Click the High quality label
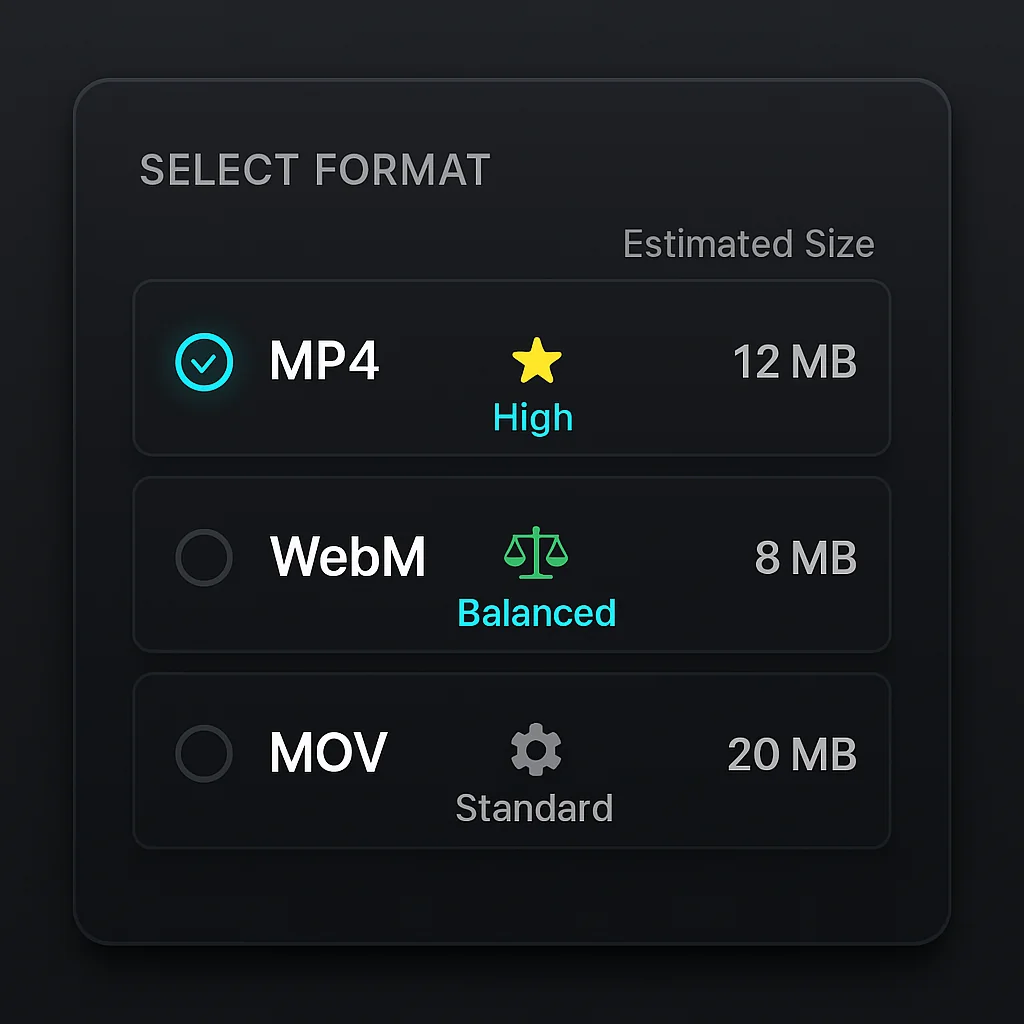Image resolution: width=1024 pixels, height=1024 pixels. click(x=532, y=416)
